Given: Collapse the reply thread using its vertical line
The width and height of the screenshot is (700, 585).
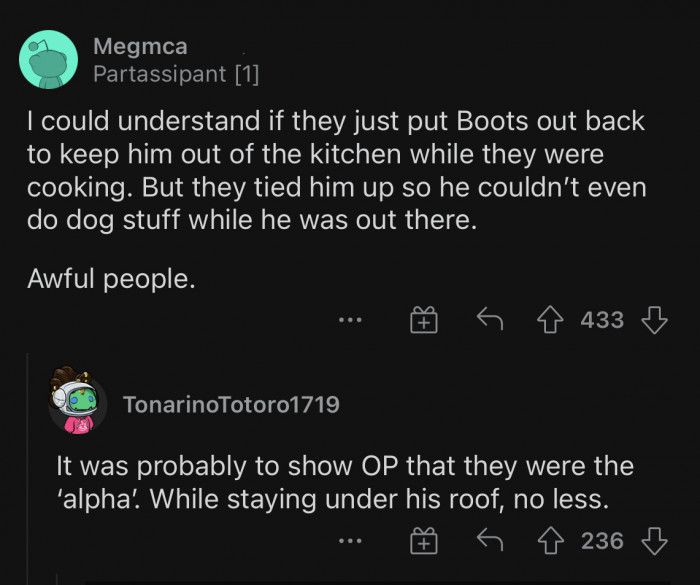Looking at the screenshot, I should click(29, 470).
